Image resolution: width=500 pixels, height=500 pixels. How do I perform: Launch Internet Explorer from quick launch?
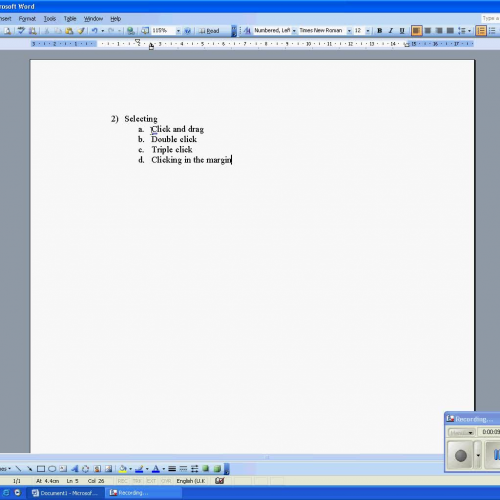[x=6, y=493]
